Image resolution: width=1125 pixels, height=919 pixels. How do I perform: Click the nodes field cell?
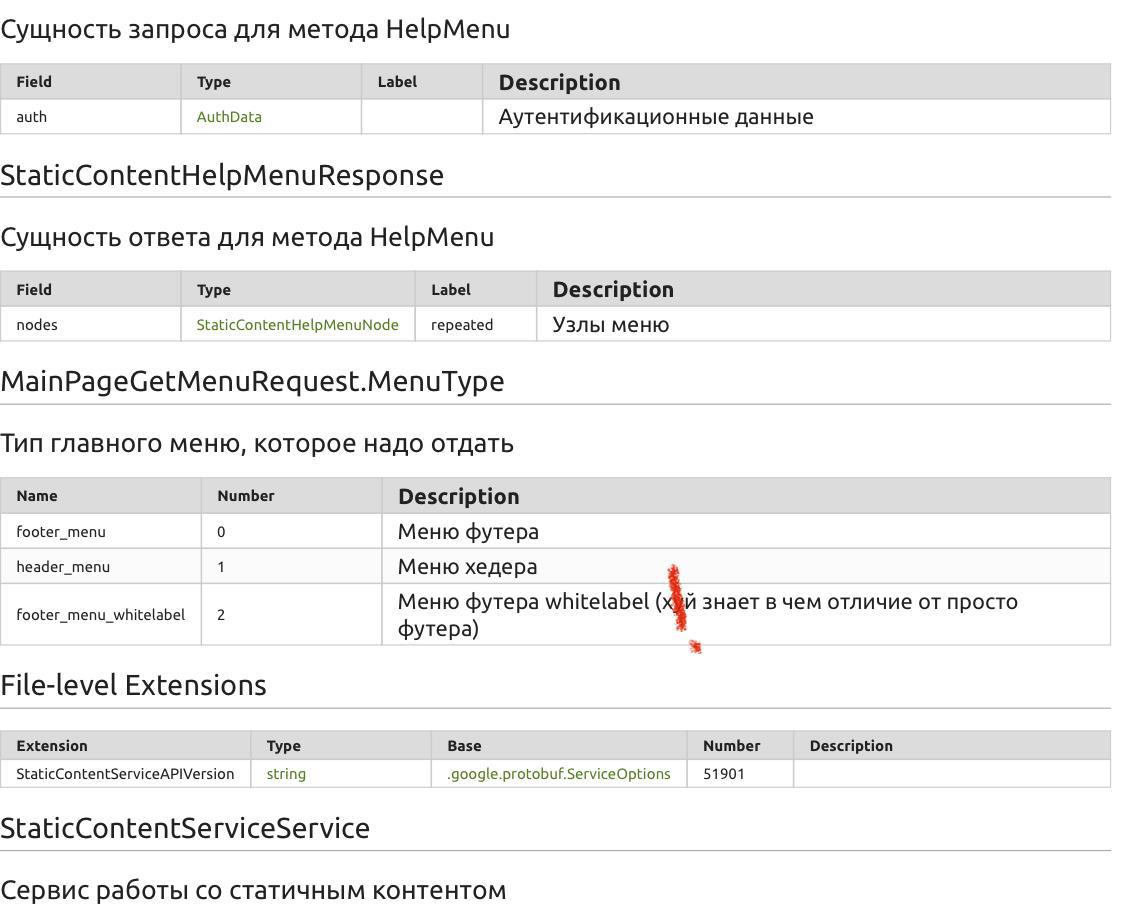[37, 325]
